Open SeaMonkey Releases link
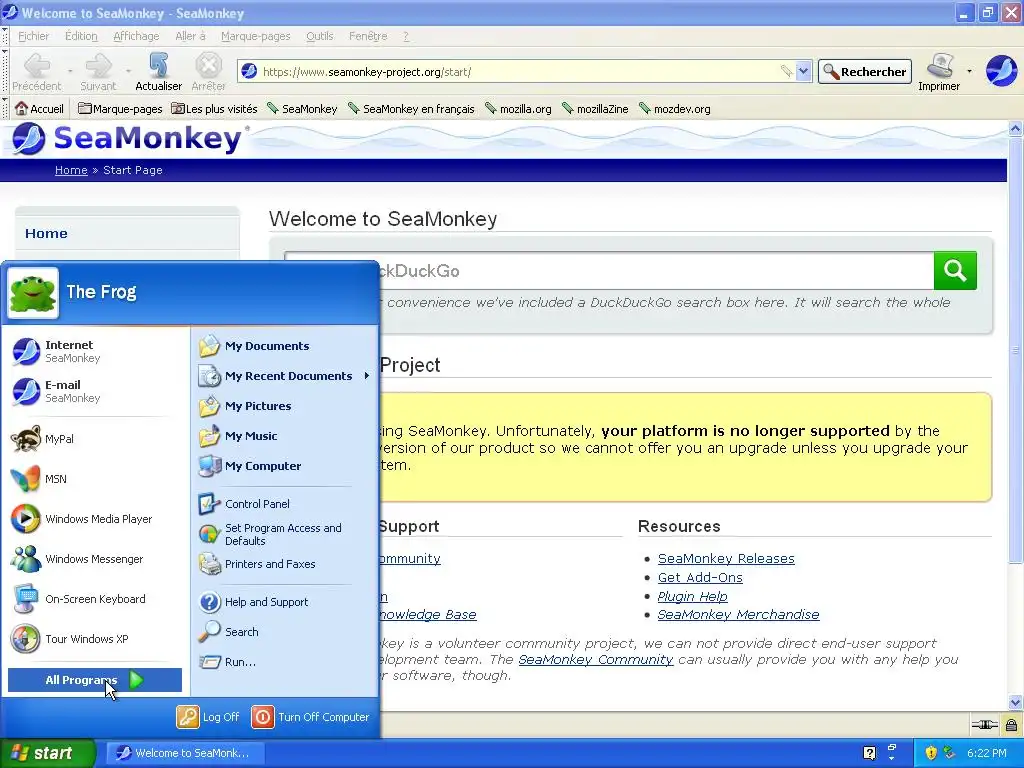The width and height of the screenshot is (1024, 768). tap(726, 558)
